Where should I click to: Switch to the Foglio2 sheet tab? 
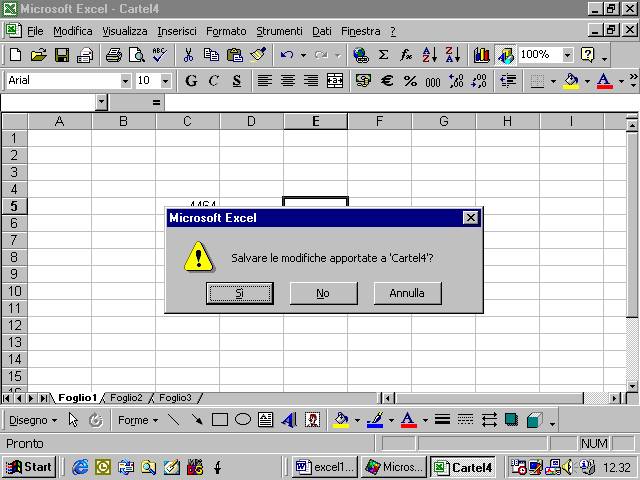coord(126,398)
